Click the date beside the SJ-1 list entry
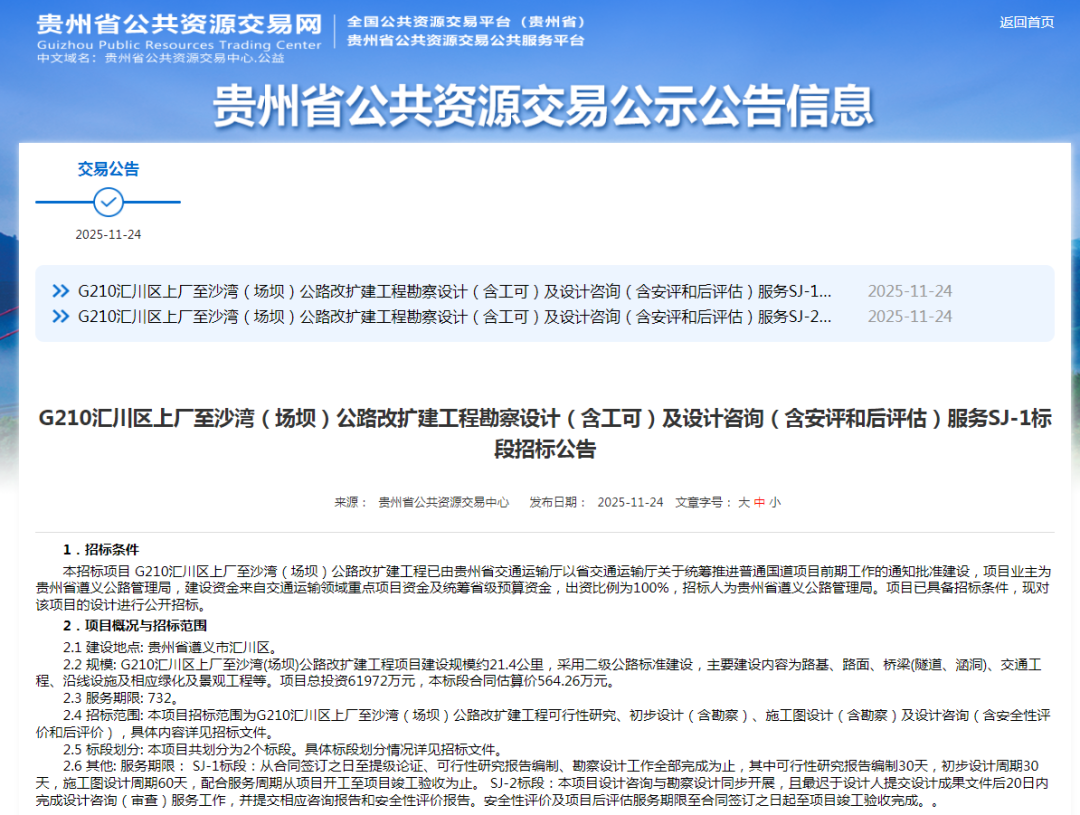The image size is (1080, 815). pos(909,292)
